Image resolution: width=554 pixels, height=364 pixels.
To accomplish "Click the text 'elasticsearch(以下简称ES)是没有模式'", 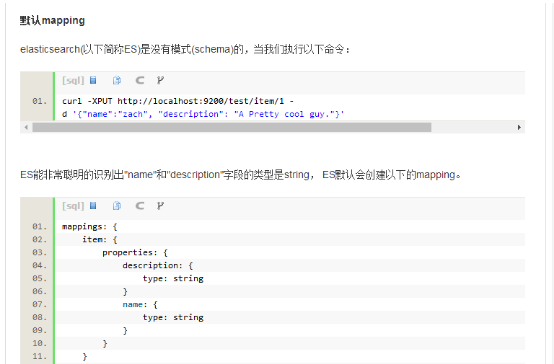I will (x=105, y=49).
